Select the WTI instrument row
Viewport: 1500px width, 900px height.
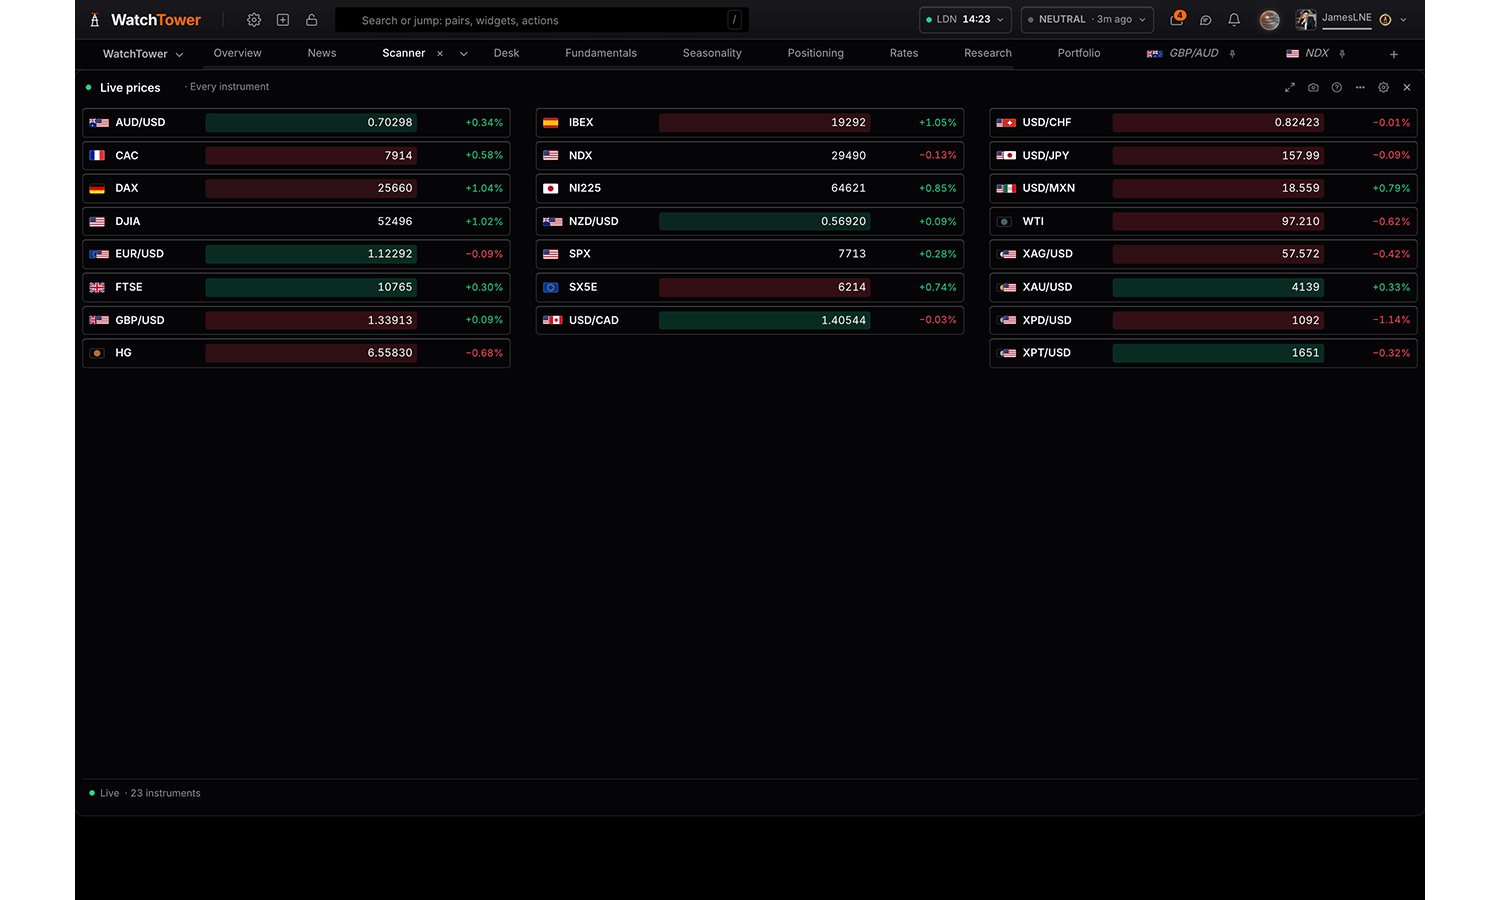[1203, 221]
